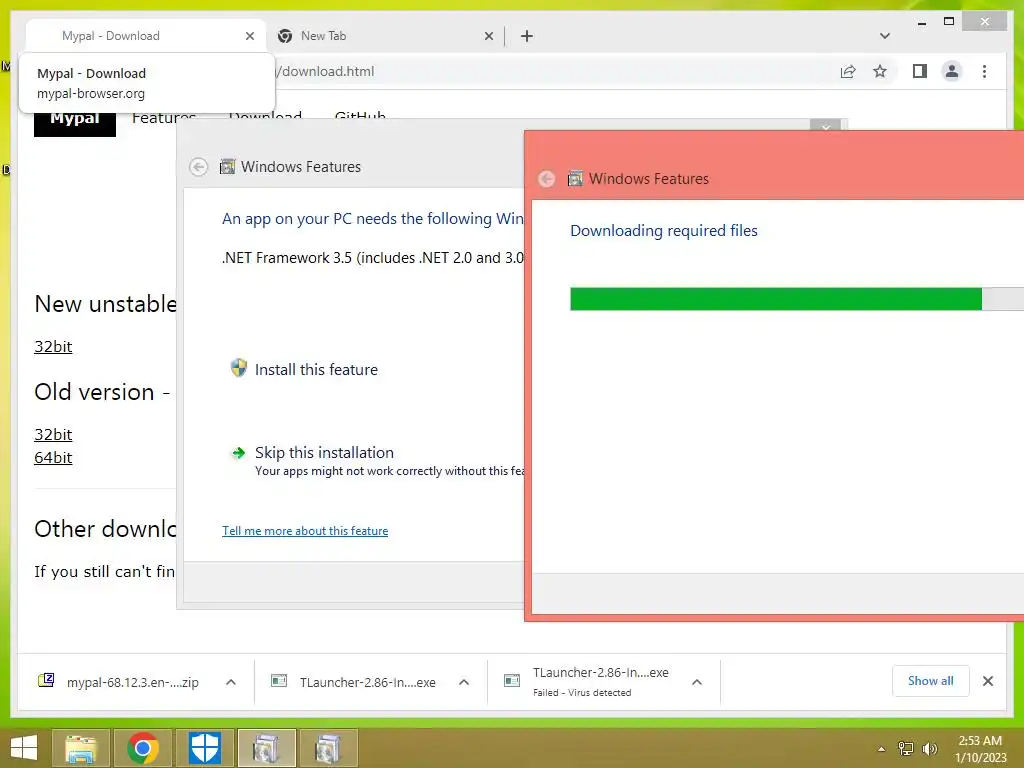Bookmark this page with the star
1024x768 pixels.
[880, 71]
